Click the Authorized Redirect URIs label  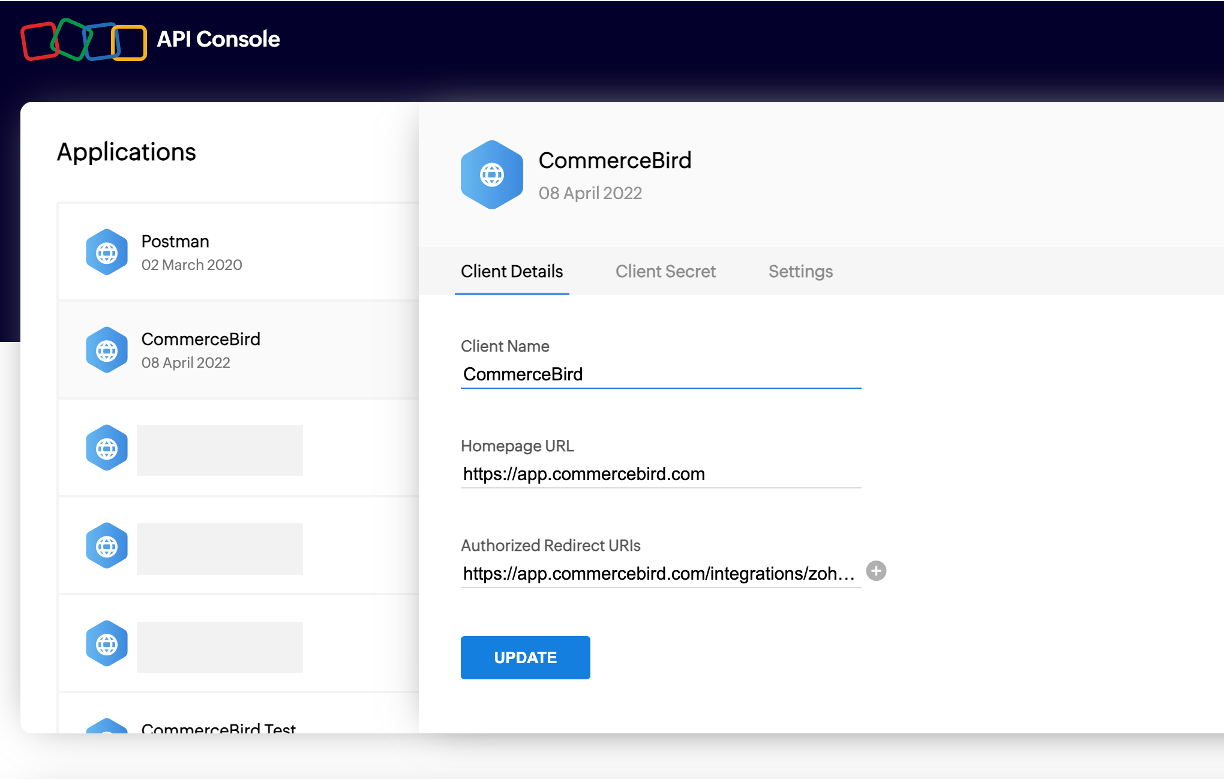[551, 546]
